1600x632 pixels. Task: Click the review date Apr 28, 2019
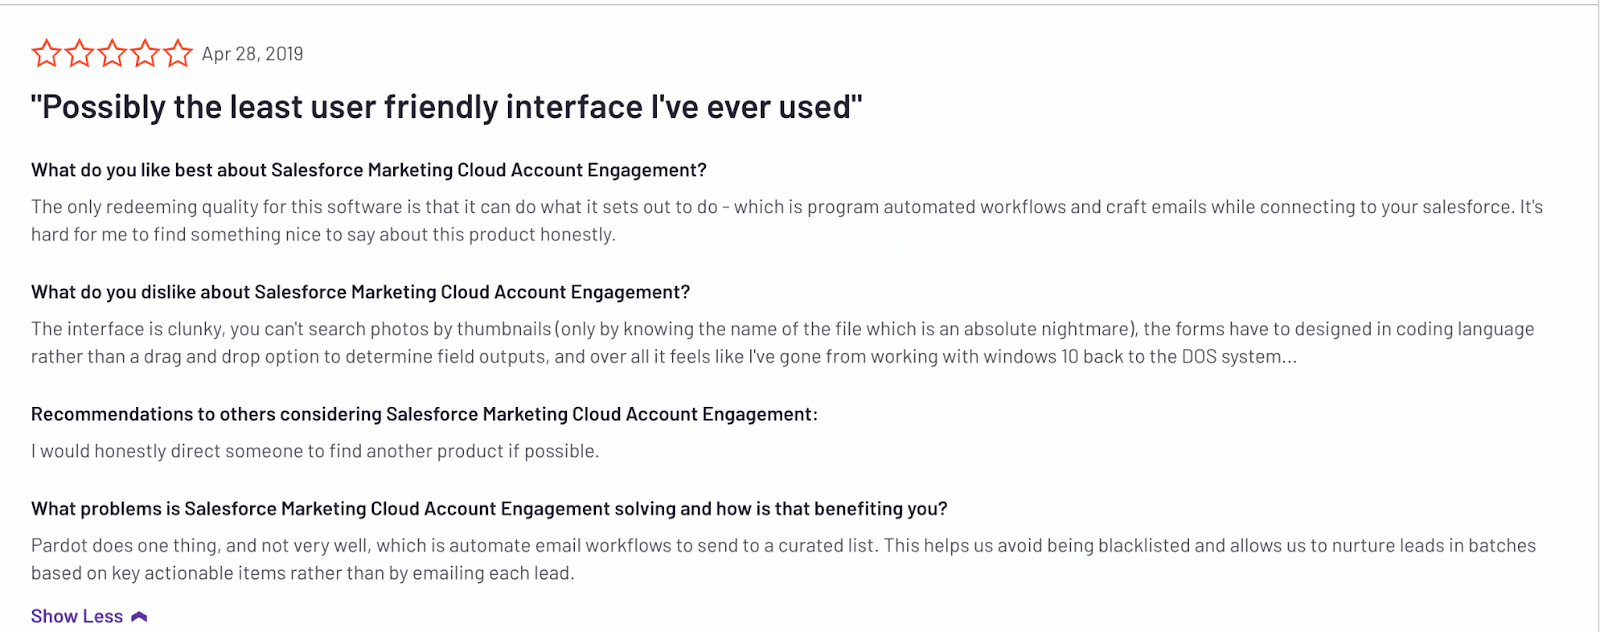(x=252, y=54)
